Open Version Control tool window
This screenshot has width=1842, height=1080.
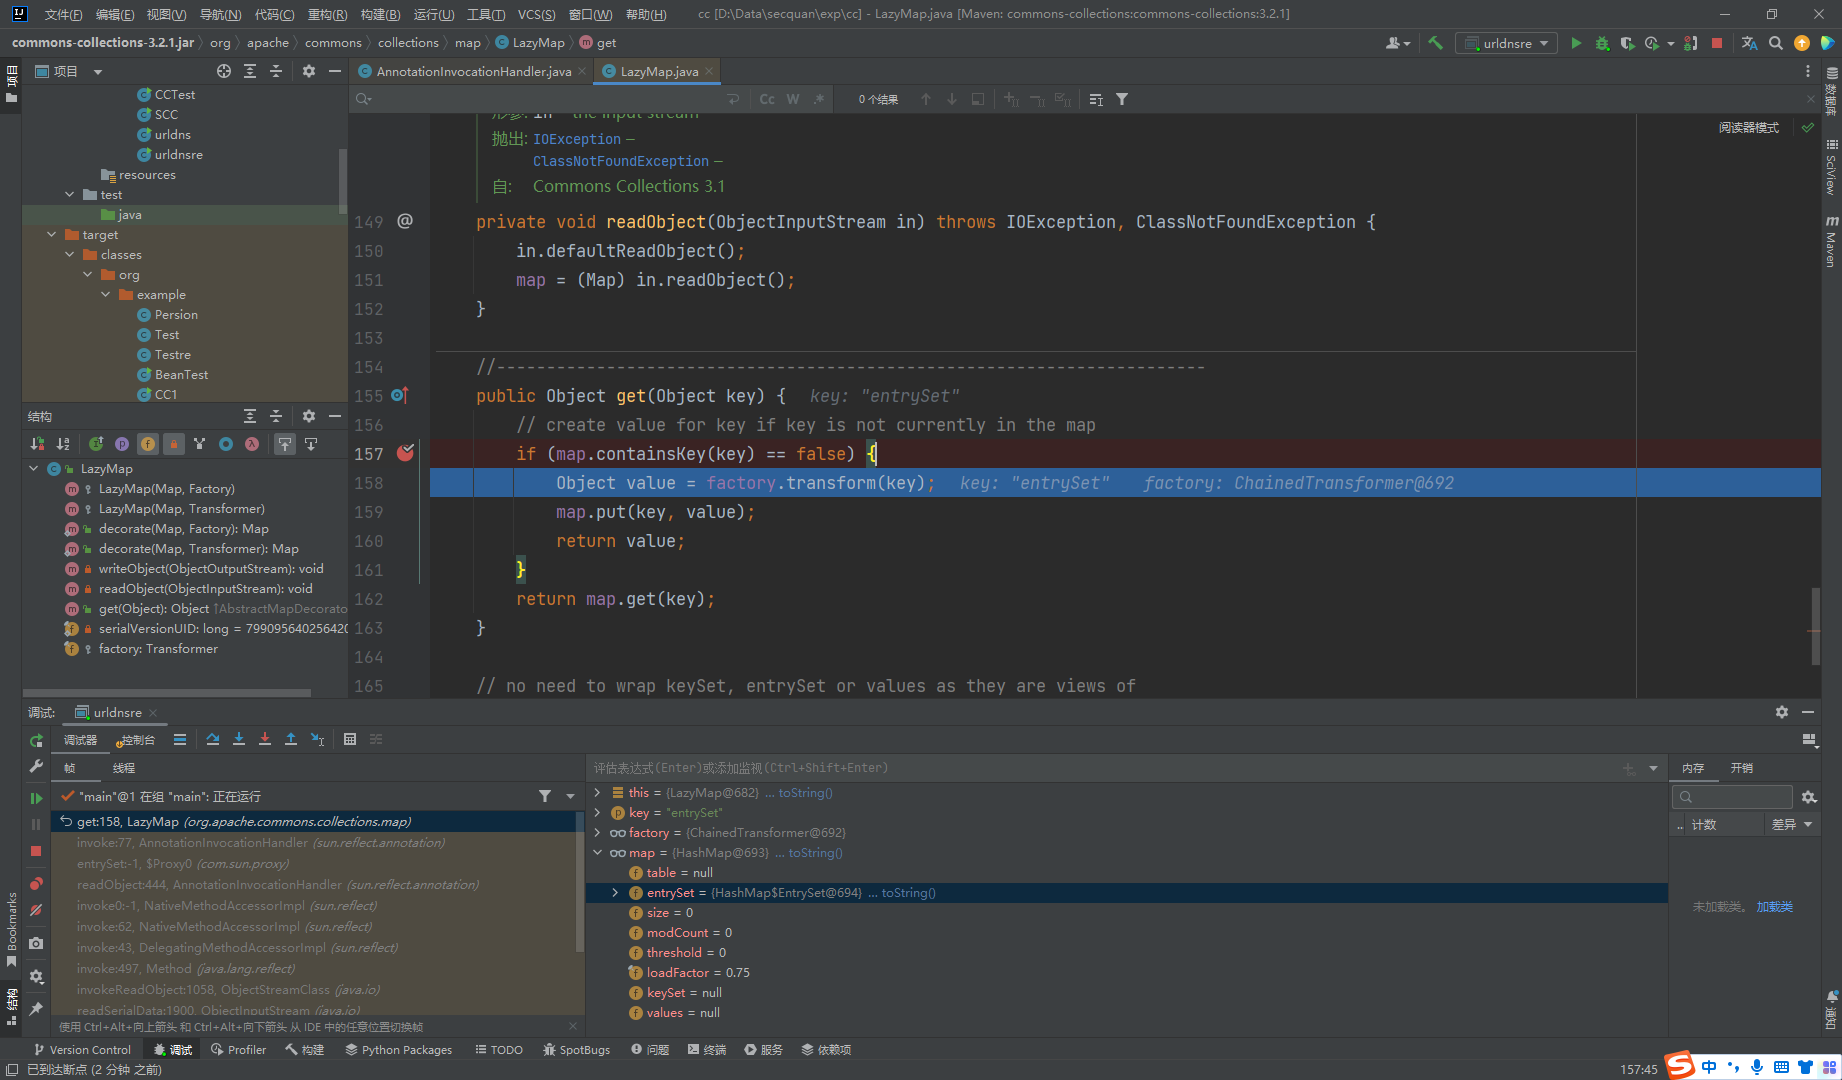pyautogui.click(x=82, y=1049)
